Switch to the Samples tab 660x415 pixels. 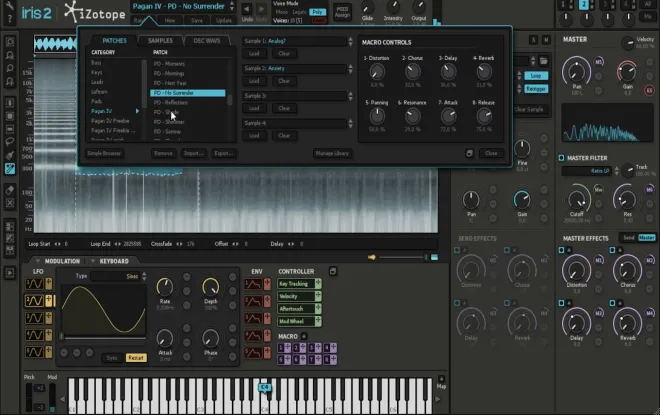160,41
